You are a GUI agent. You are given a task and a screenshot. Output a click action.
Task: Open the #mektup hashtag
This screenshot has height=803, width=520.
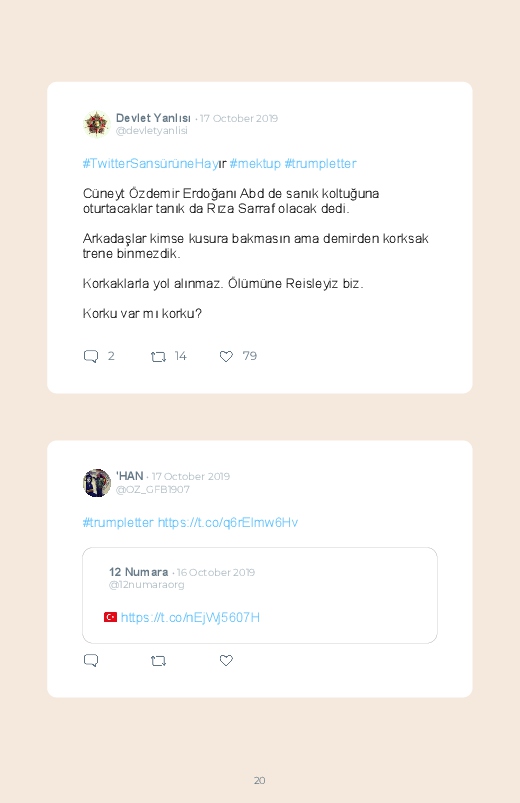(255, 164)
